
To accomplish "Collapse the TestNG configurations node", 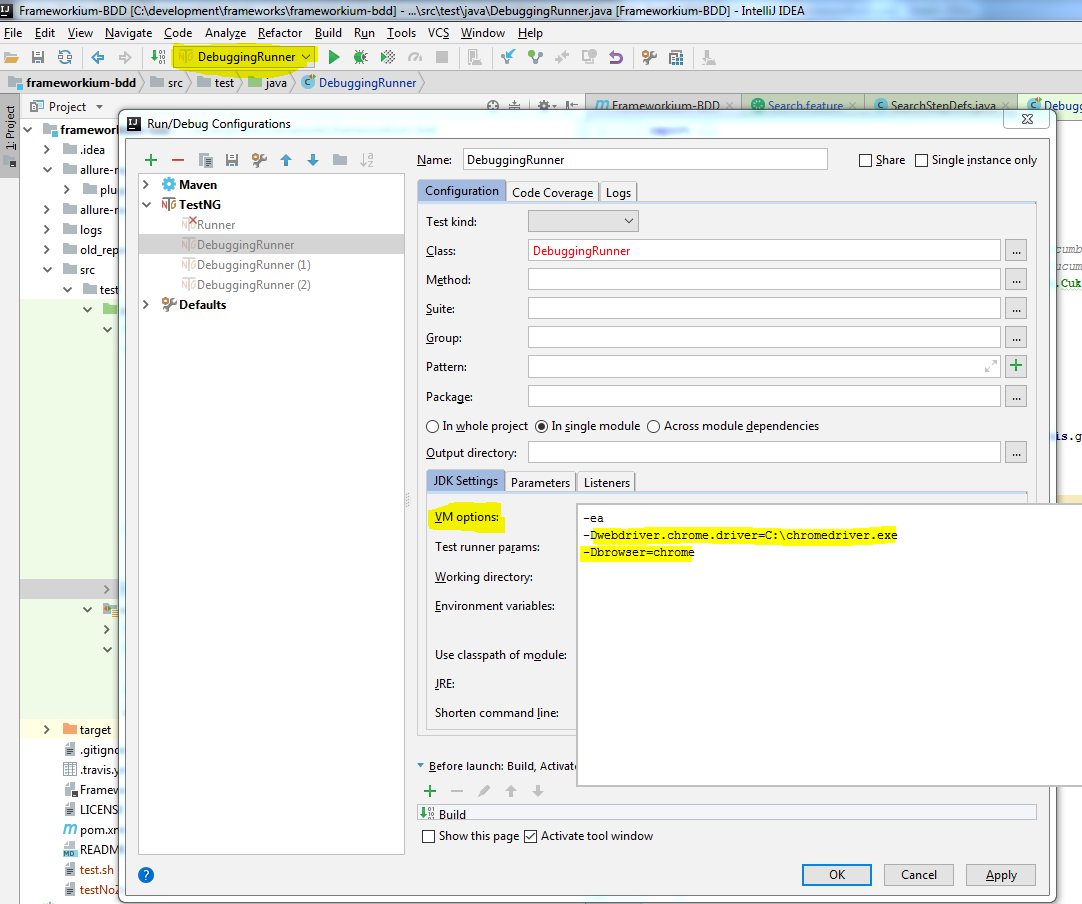I will point(146,205).
